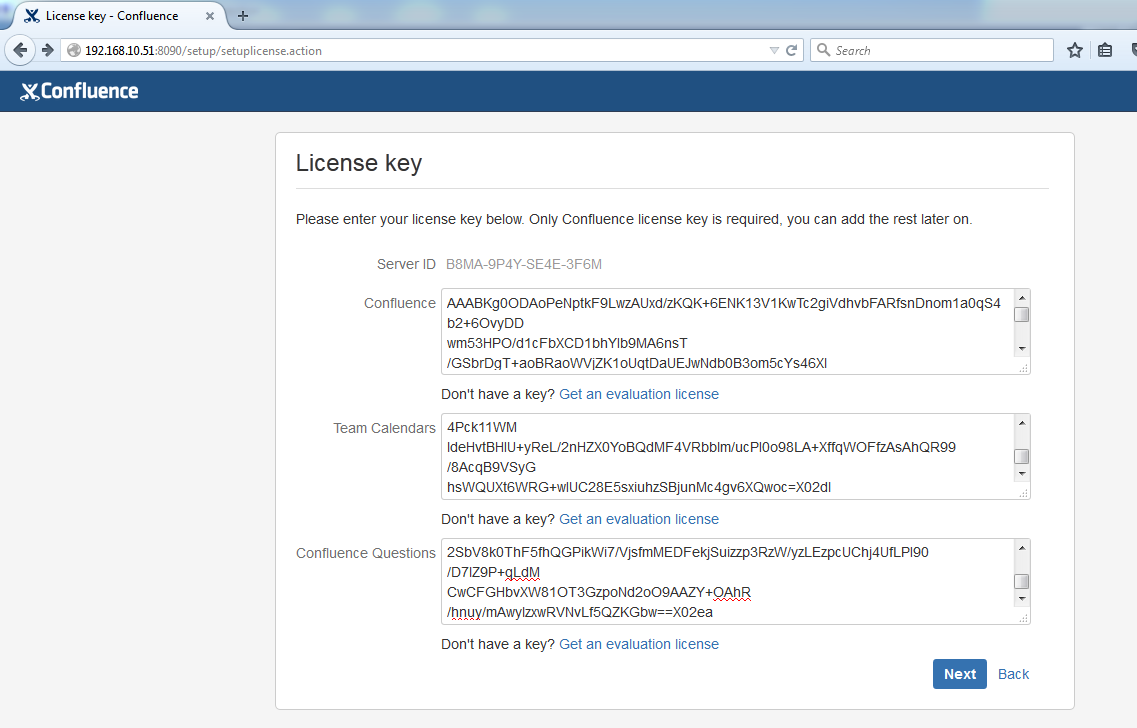Click the globe site identity icon
This screenshot has width=1137, height=728.
point(74,50)
